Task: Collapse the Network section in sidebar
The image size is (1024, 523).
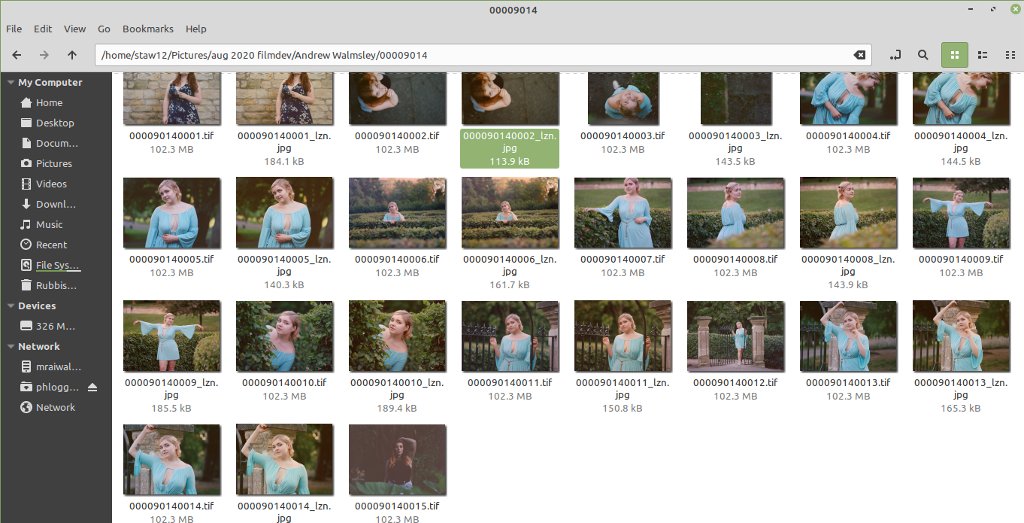Action: pyautogui.click(x=10, y=347)
